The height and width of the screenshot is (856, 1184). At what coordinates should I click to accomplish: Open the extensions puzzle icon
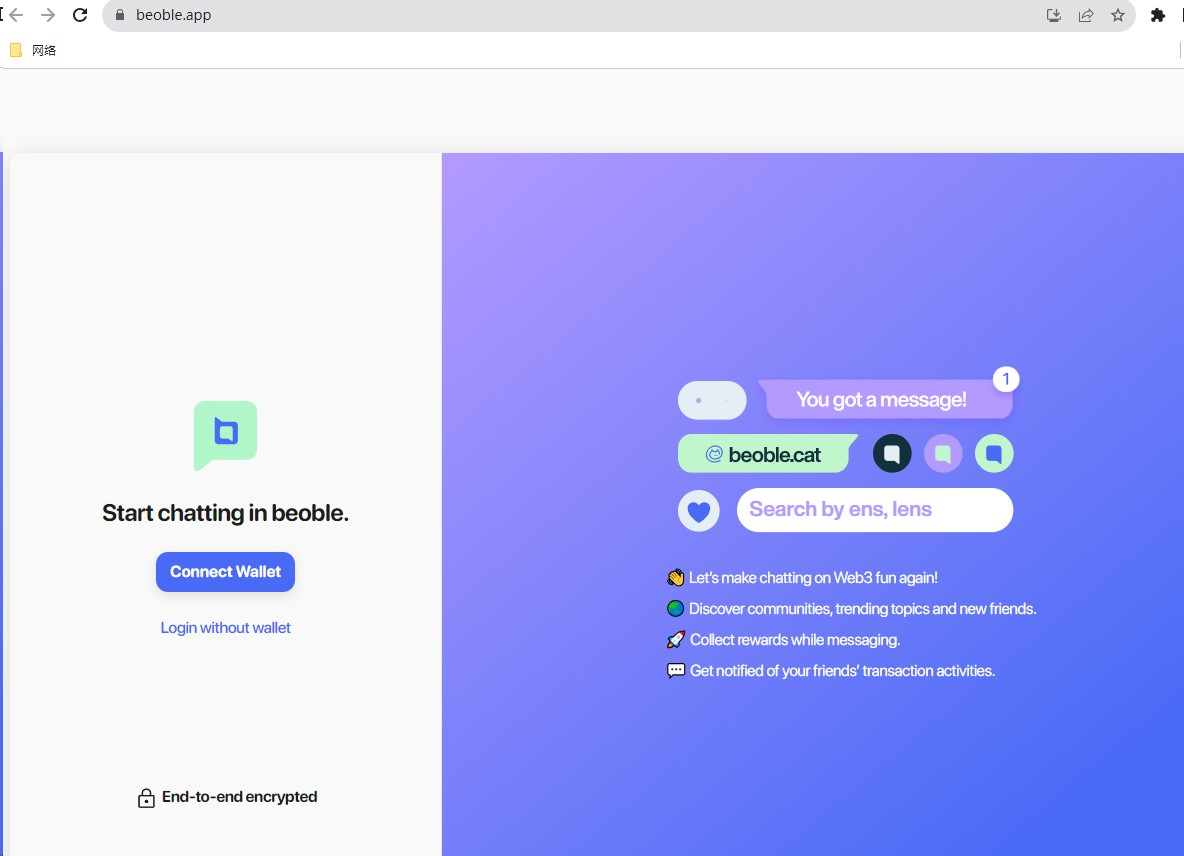click(1158, 15)
